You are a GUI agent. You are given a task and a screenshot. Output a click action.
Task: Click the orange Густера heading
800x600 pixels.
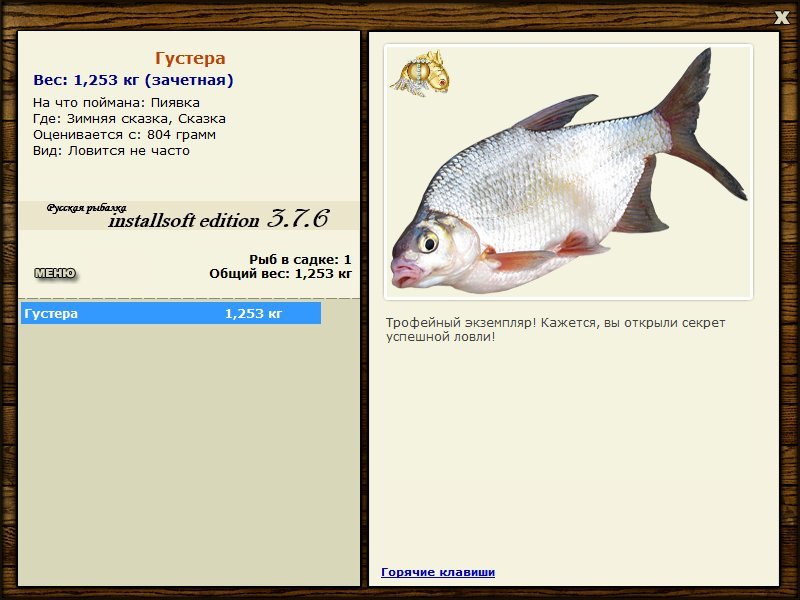(x=190, y=58)
